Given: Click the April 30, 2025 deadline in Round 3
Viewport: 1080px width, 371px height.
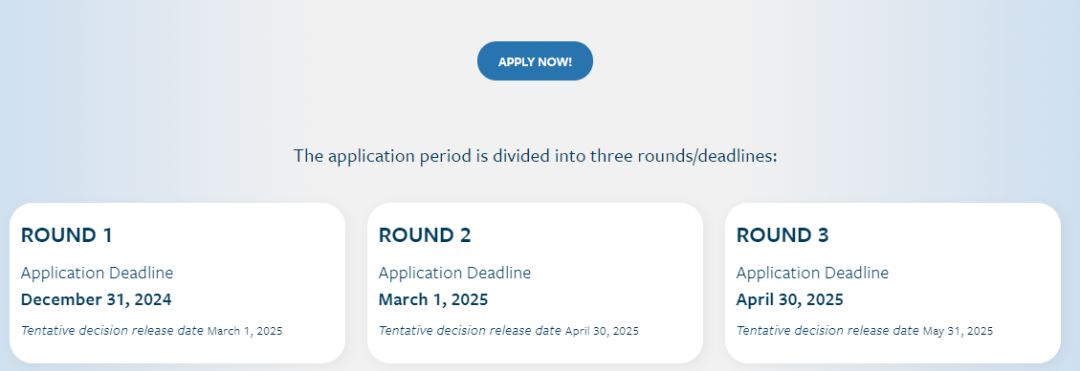Looking at the screenshot, I should pyautogui.click(x=790, y=300).
